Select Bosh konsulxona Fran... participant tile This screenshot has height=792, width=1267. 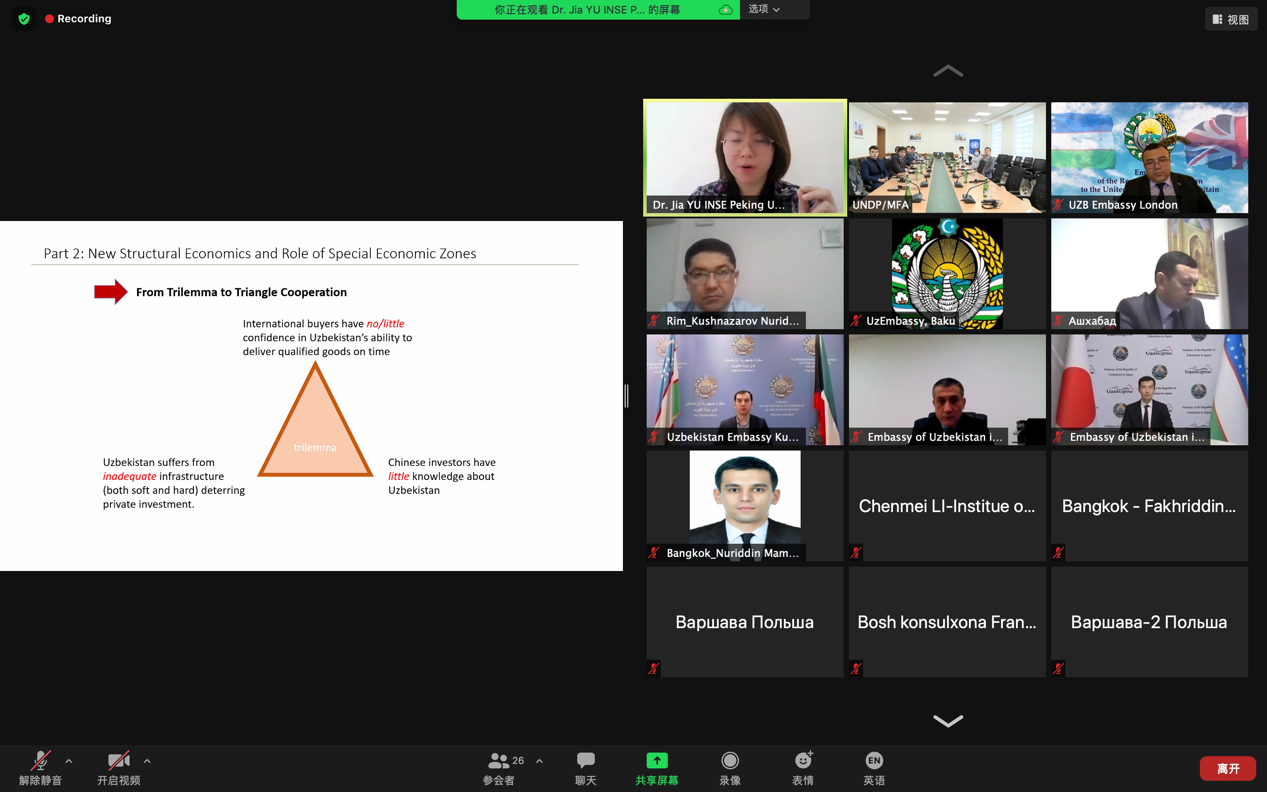point(947,622)
